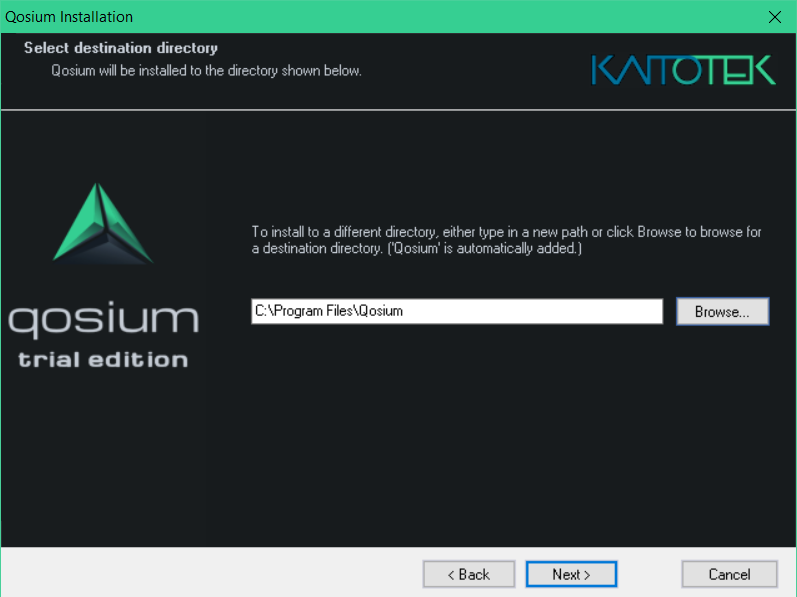
Task: Go back with the < Back button
Action: tap(469, 574)
